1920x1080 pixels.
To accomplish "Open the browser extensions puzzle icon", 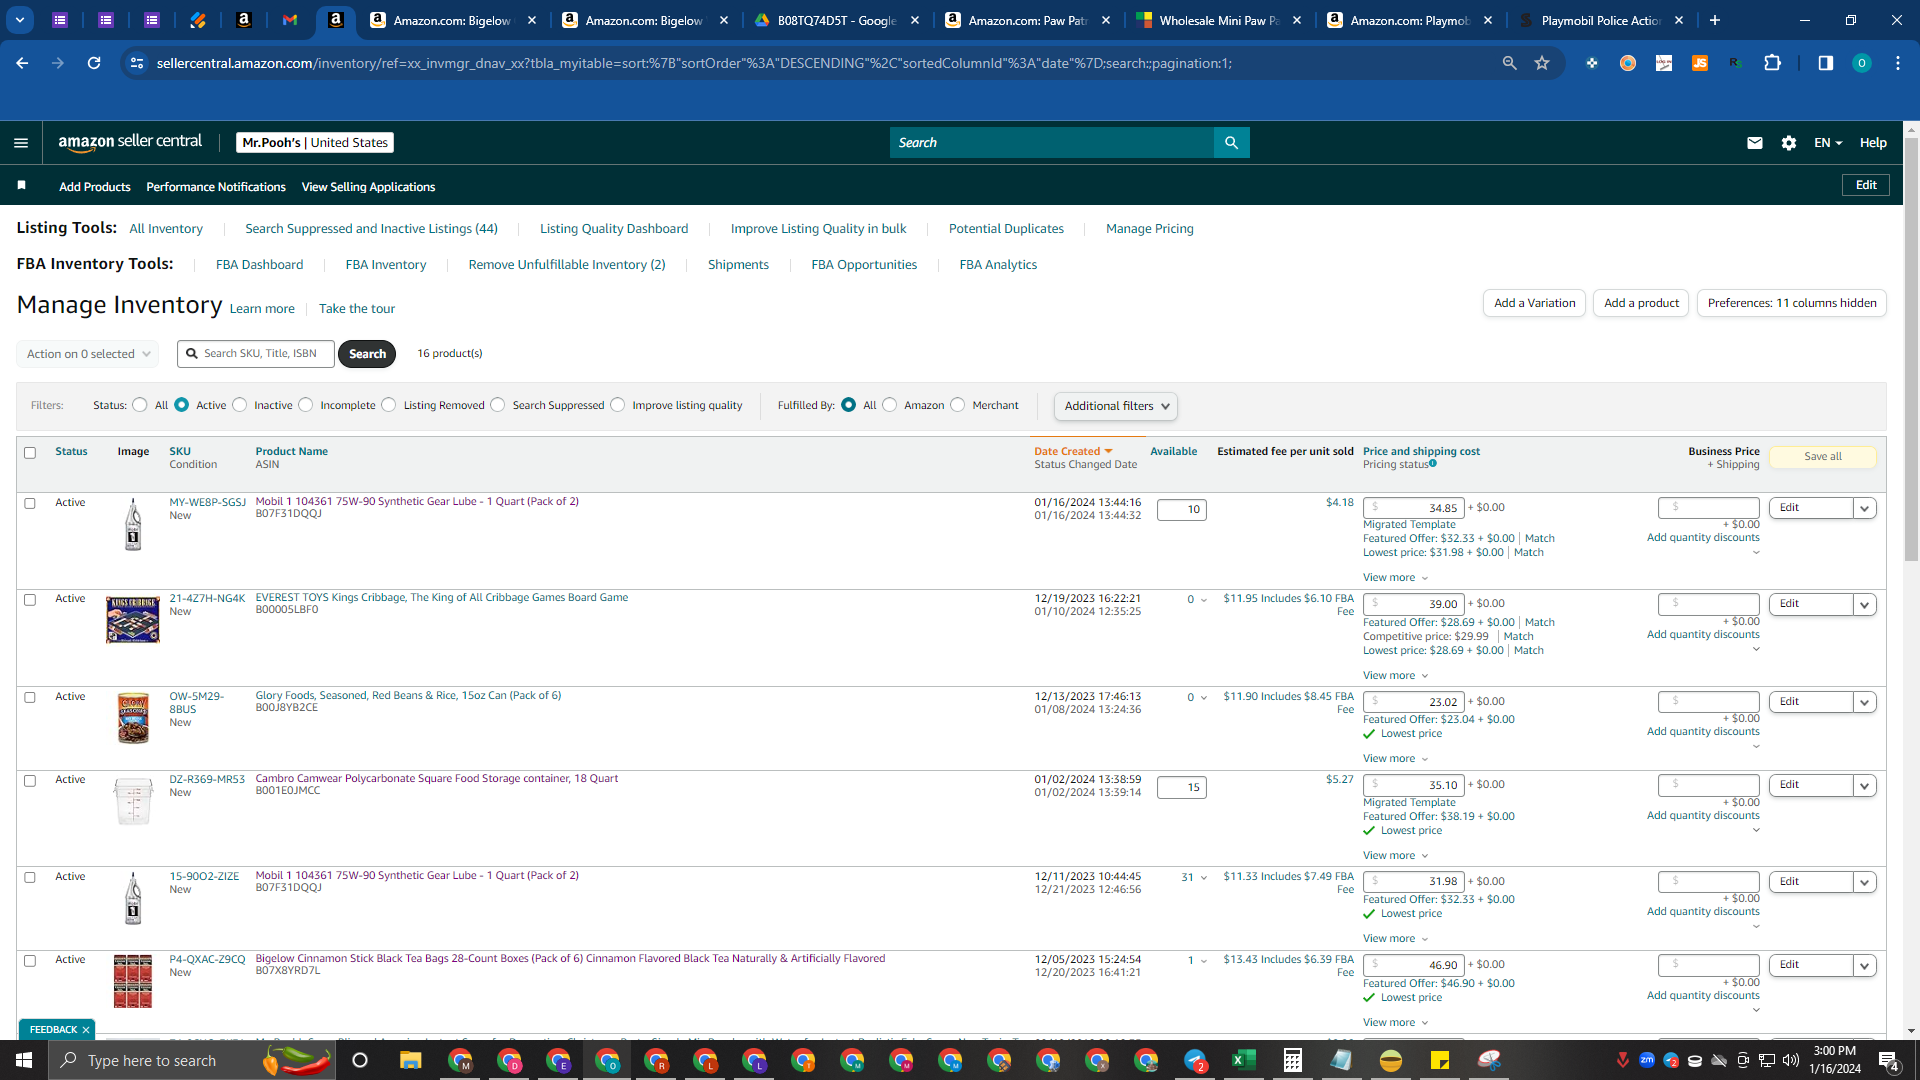I will tap(1772, 63).
